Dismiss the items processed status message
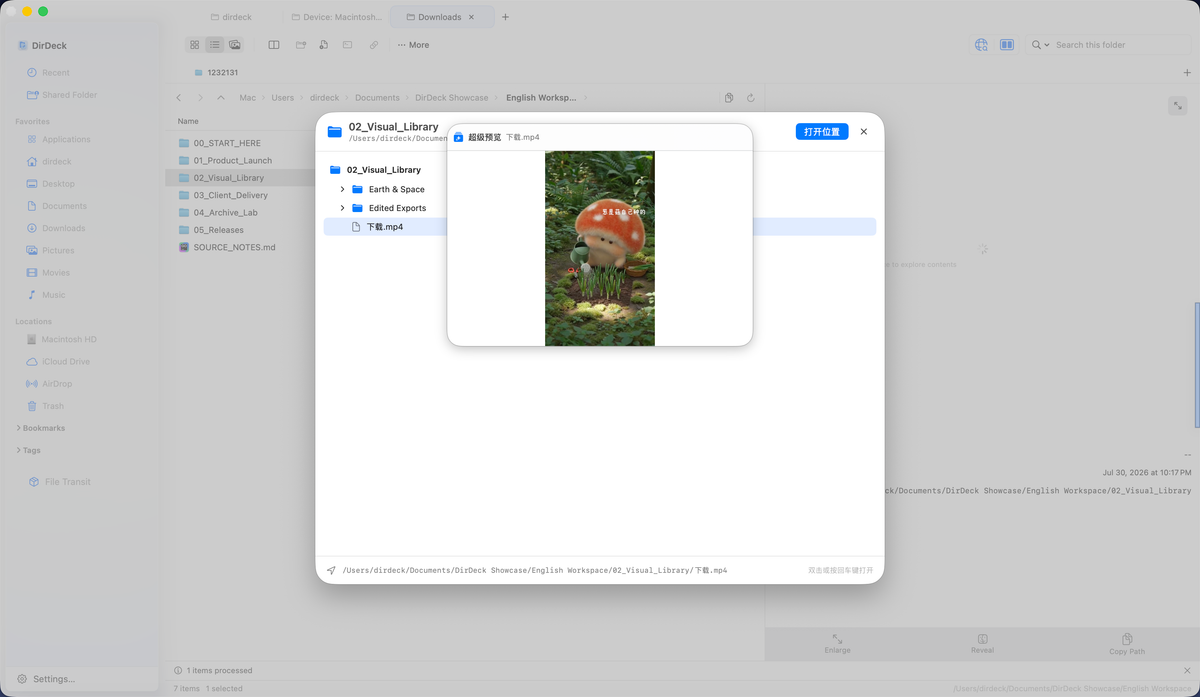The image size is (1200, 697). click(1188, 671)
